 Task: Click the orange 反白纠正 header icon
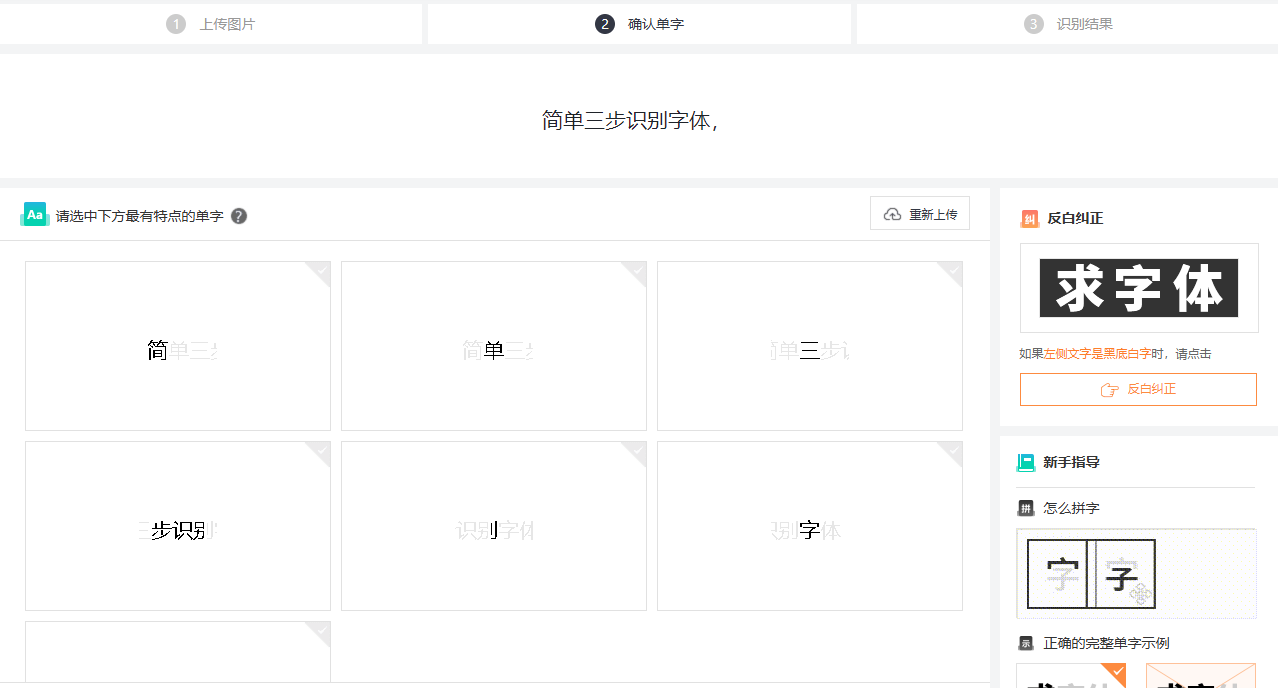(1029, 219)
